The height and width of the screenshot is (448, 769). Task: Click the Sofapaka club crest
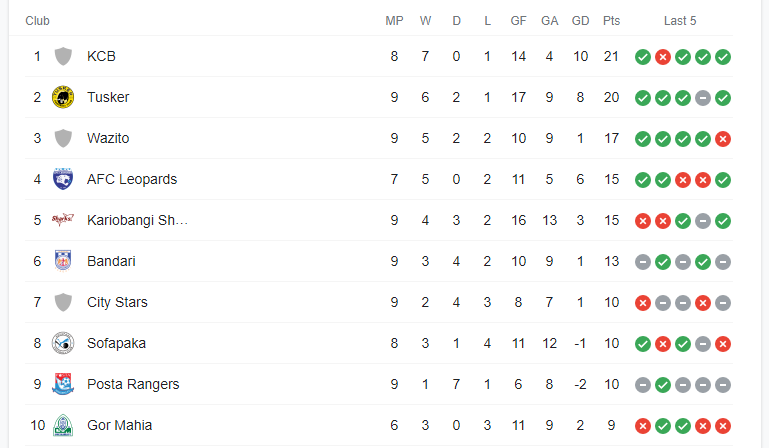[63, 343]
